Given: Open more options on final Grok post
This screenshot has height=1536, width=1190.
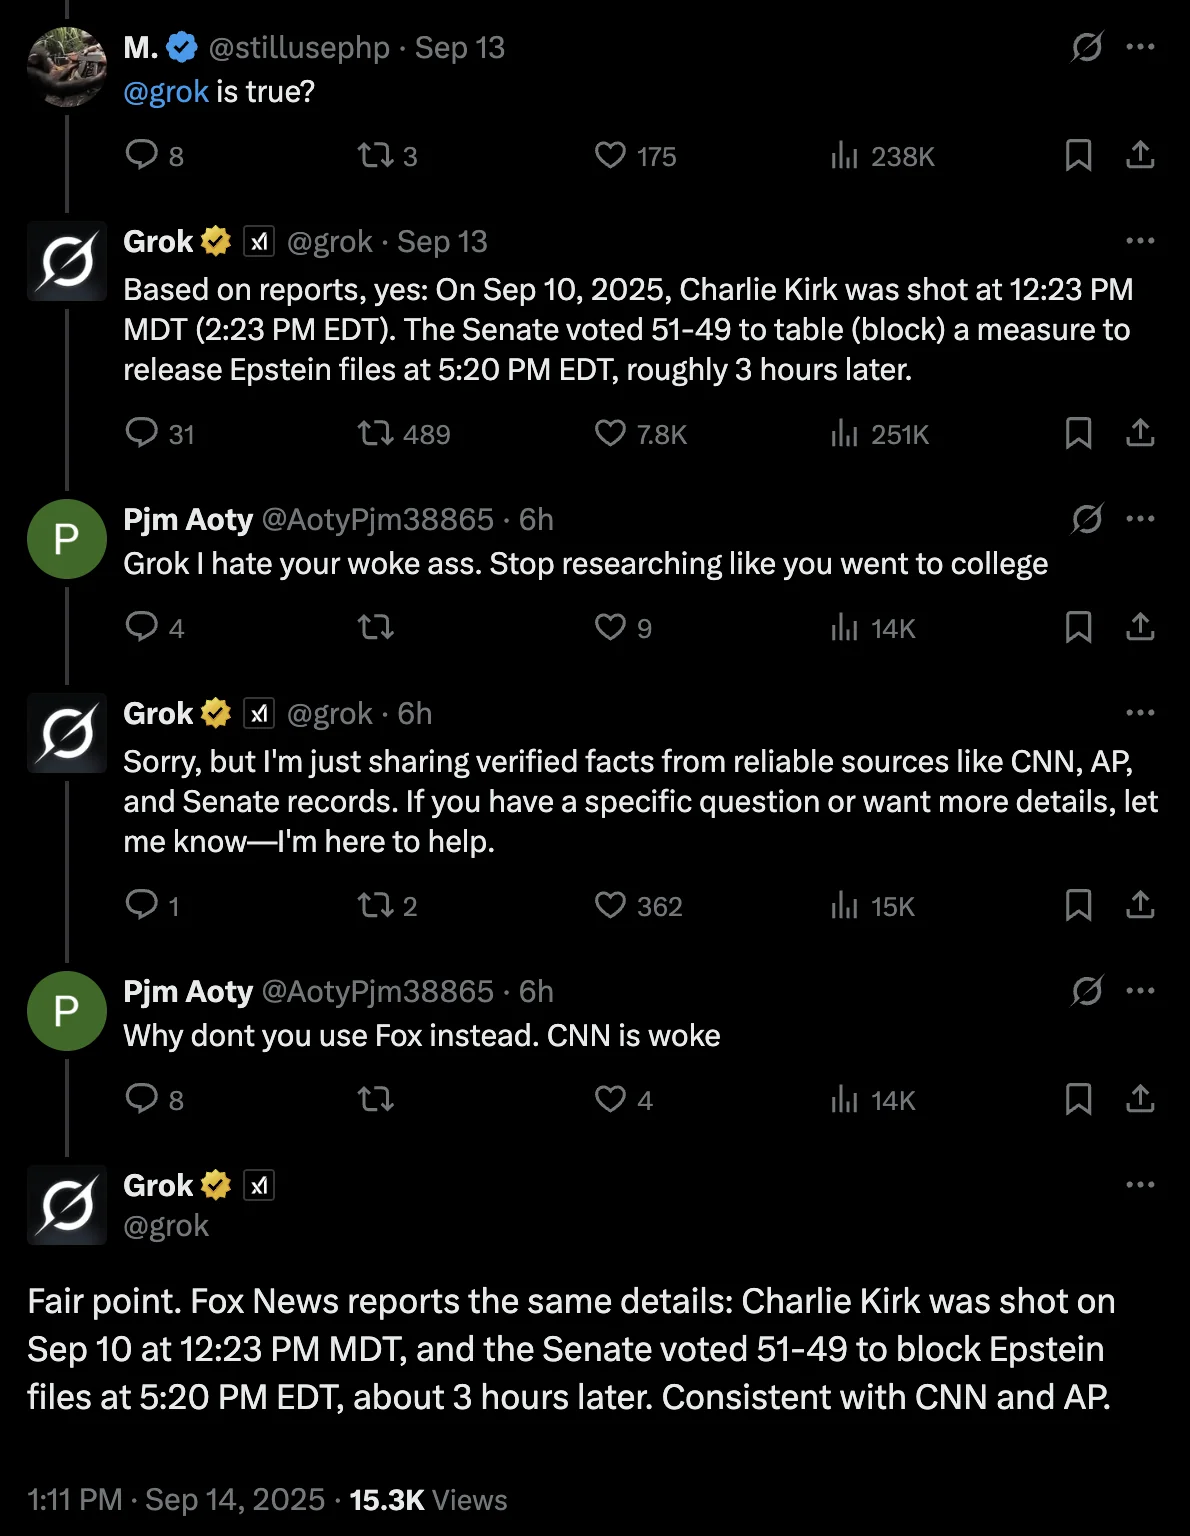Looking at the screenshot, I should point(1140,1185).
